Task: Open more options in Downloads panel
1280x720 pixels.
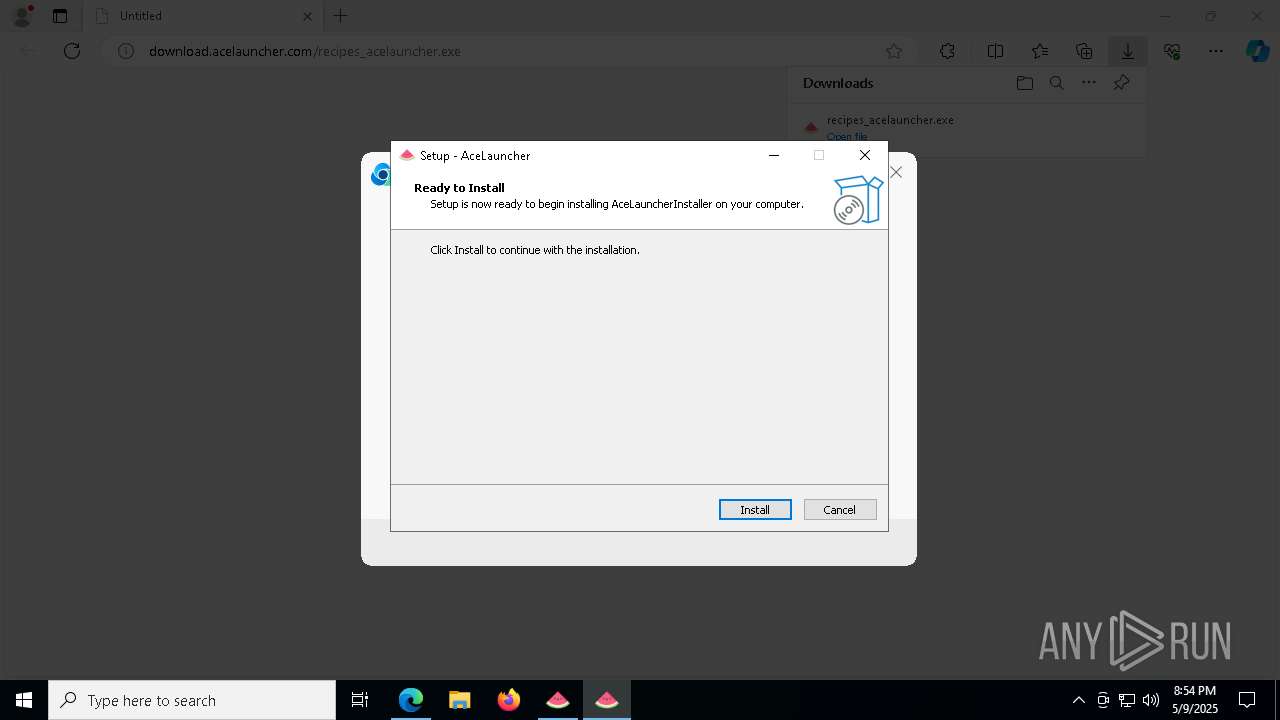Action: point(1089,83)
